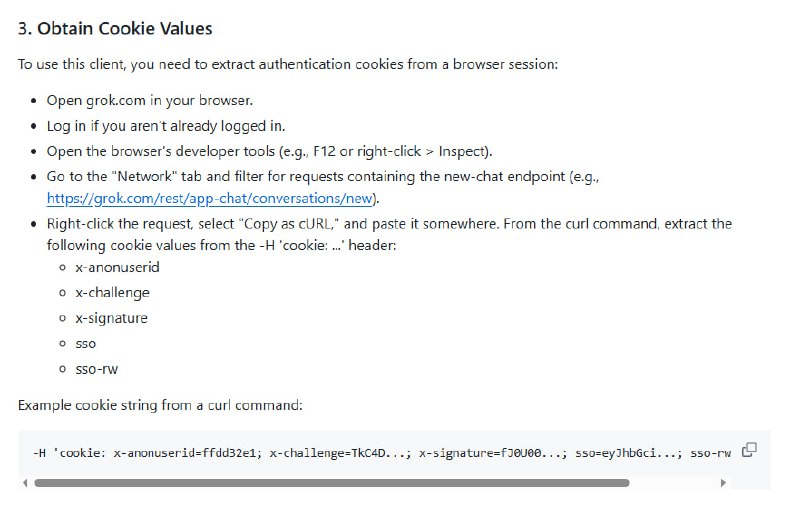The height and width of the screenshot is (515, 800).
Task: Click the "Log in if you aren't" bullet
Action: coord(166,126)
